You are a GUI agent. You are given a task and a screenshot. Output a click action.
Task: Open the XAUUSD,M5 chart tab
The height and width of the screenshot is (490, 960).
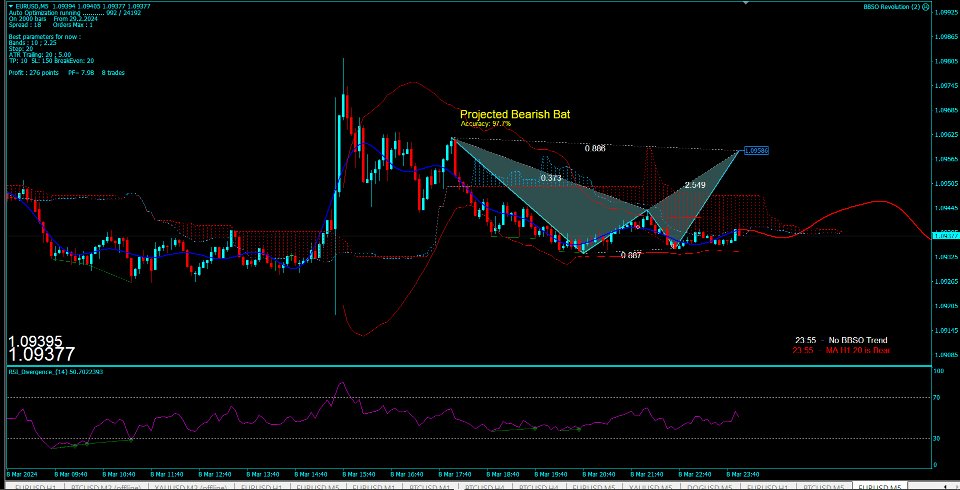click(651, 486)
